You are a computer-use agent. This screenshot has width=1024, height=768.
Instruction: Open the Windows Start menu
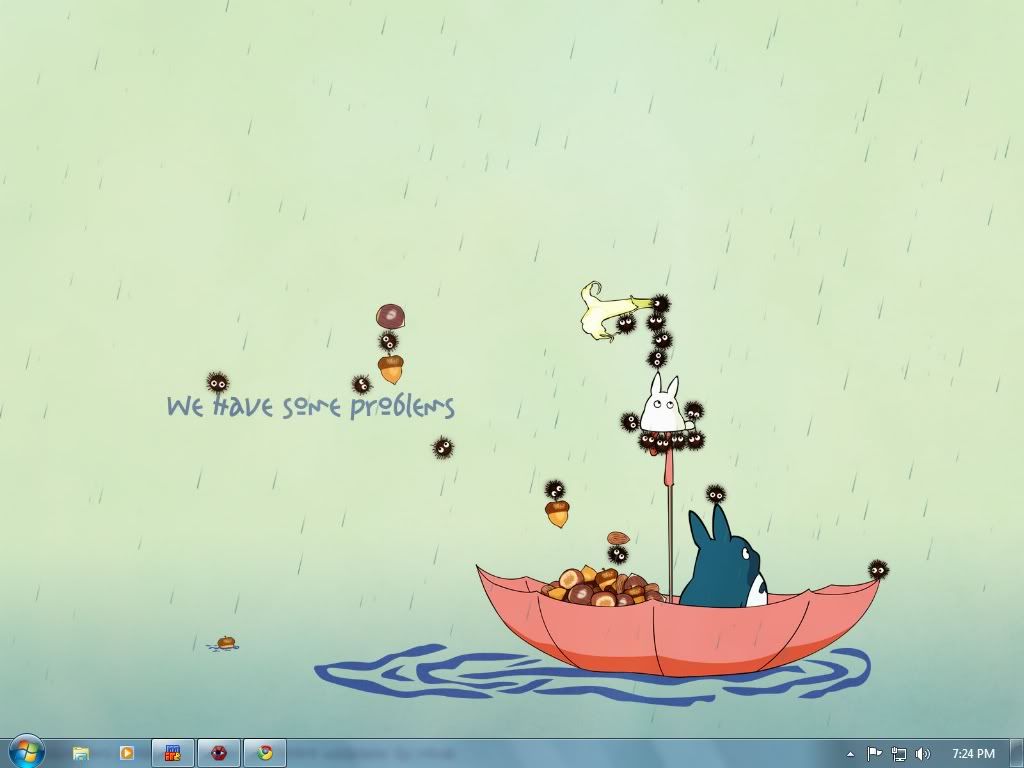point(25,751)
